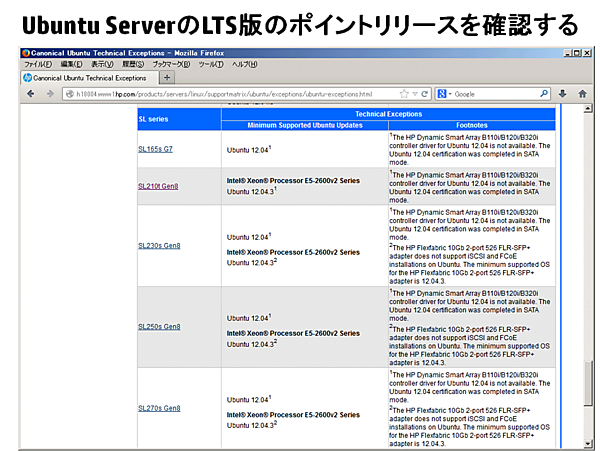Open the URL history dropdown arrow
Screen dimensions: 600x451
pyautogui.click(x=412, y=93)
